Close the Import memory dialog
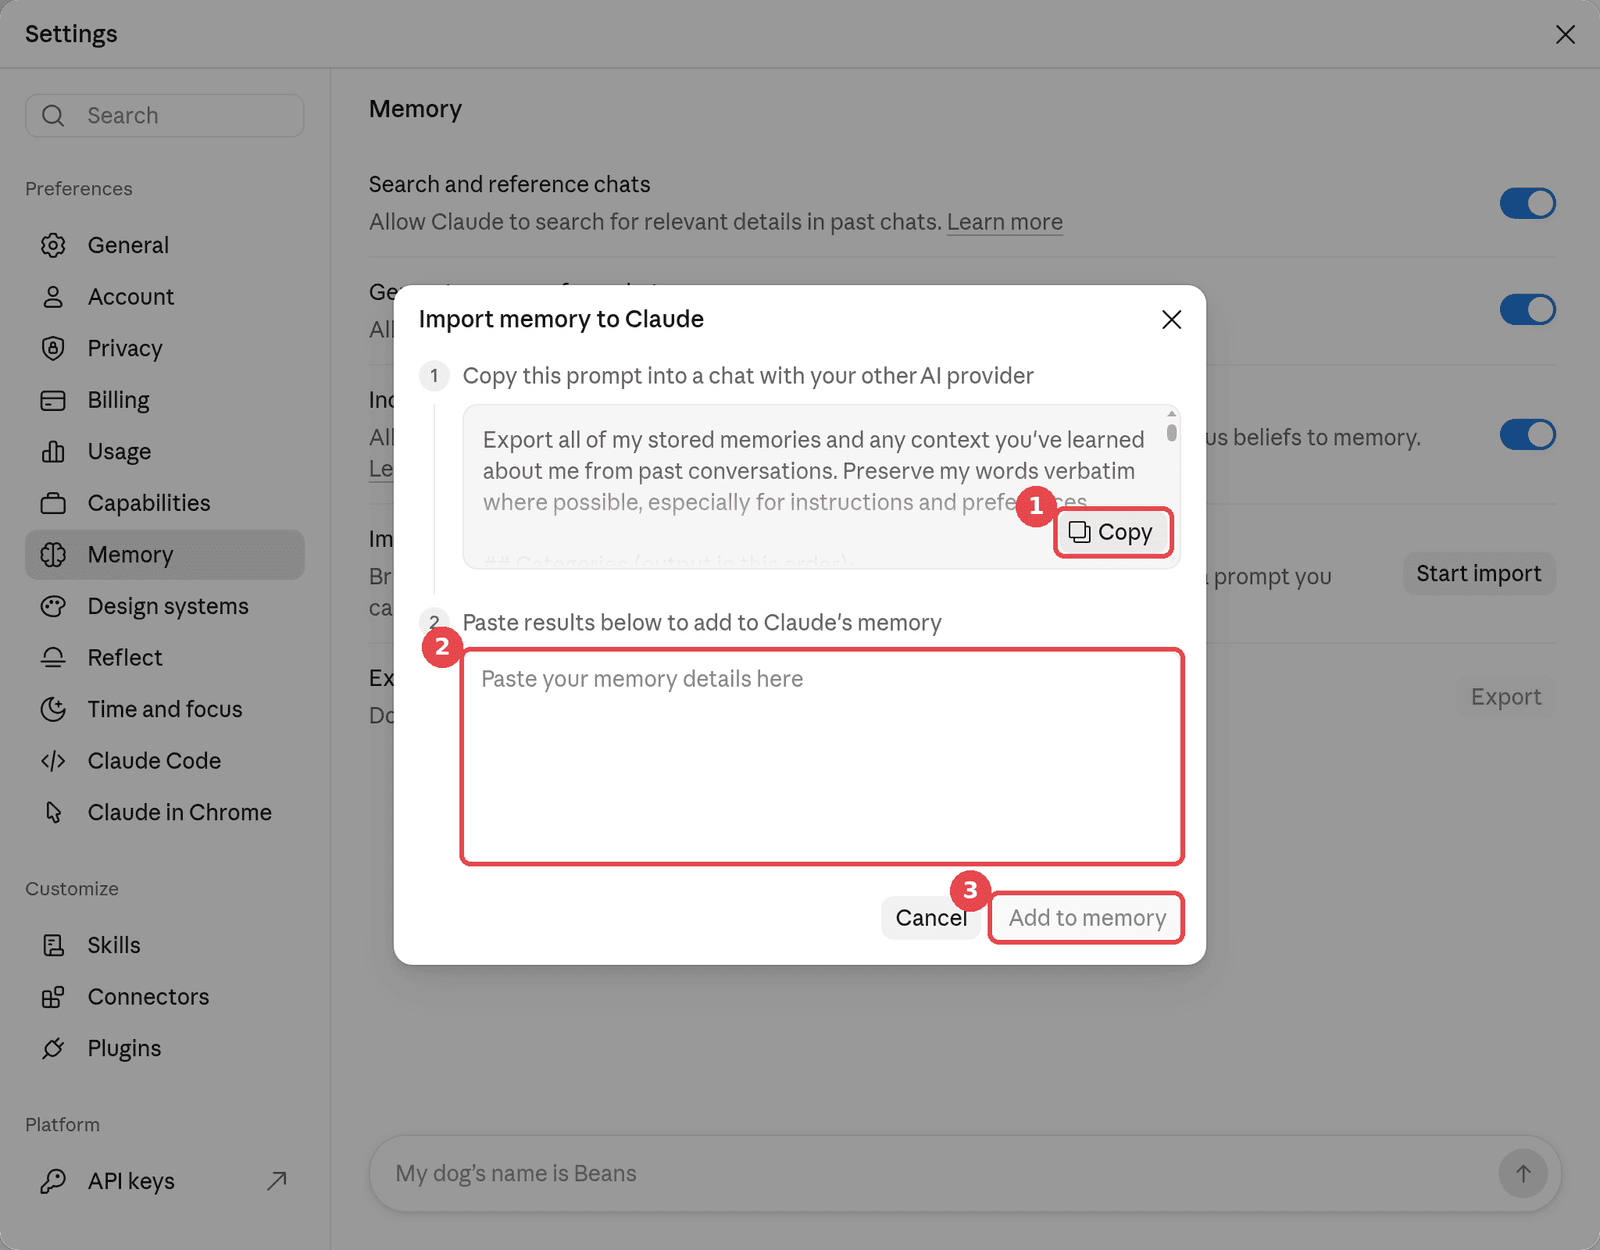 pos(1171,319)
